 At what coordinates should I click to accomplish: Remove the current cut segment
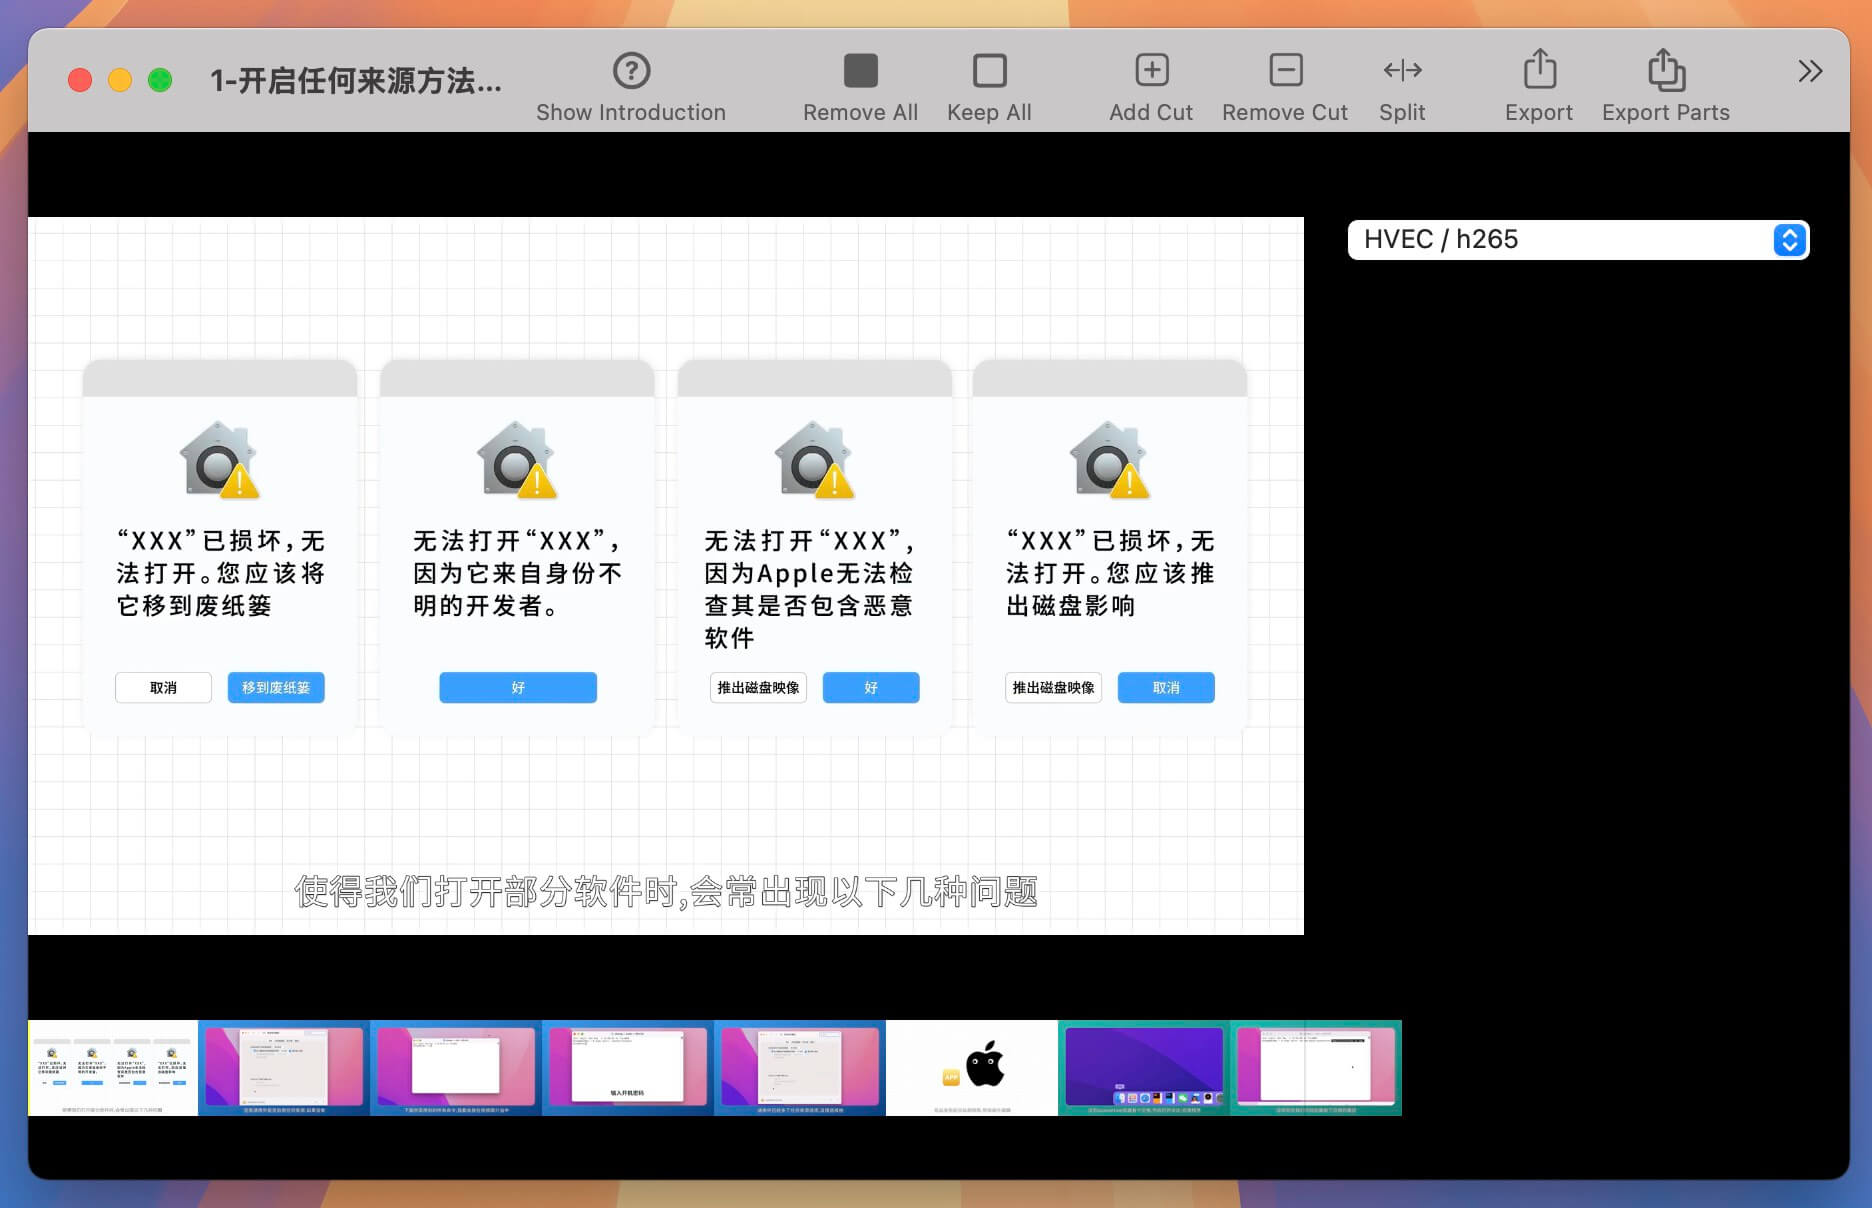1285,70
